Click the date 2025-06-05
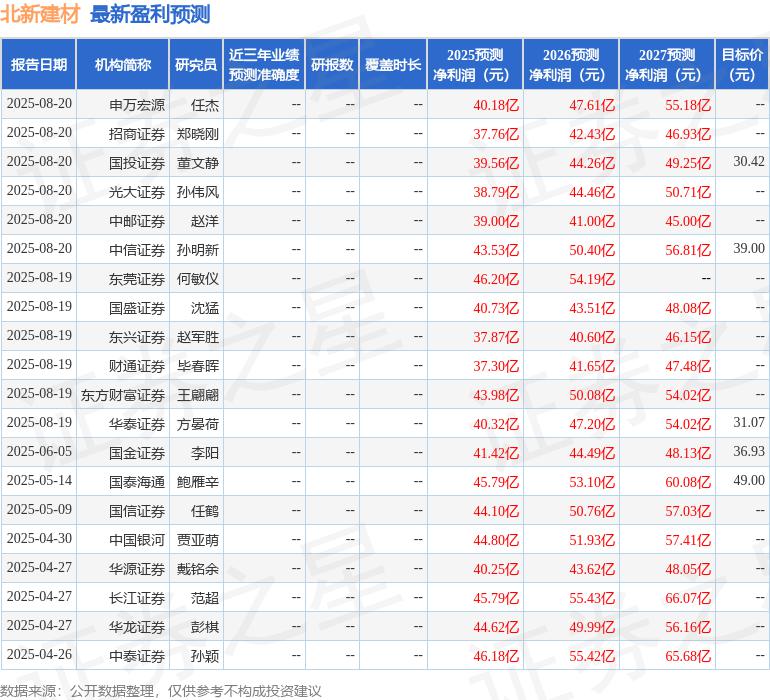770x700 pixels. pos(39,451)
